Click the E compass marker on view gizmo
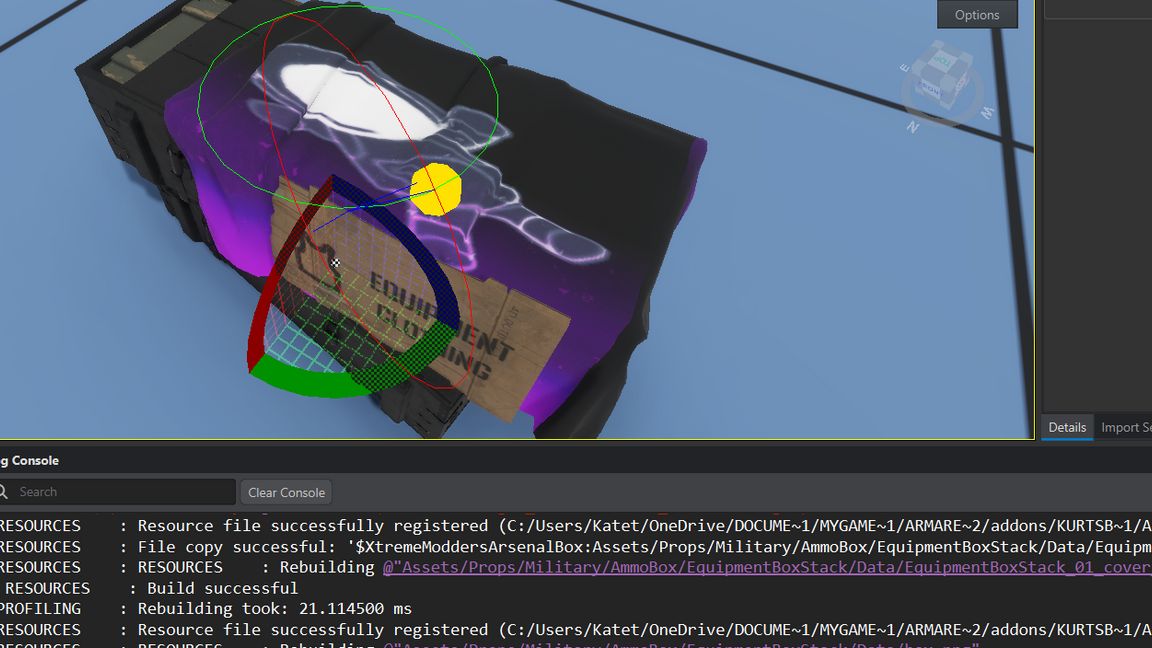This screenshot has width=1152, height=648. [x=904, y=68]
